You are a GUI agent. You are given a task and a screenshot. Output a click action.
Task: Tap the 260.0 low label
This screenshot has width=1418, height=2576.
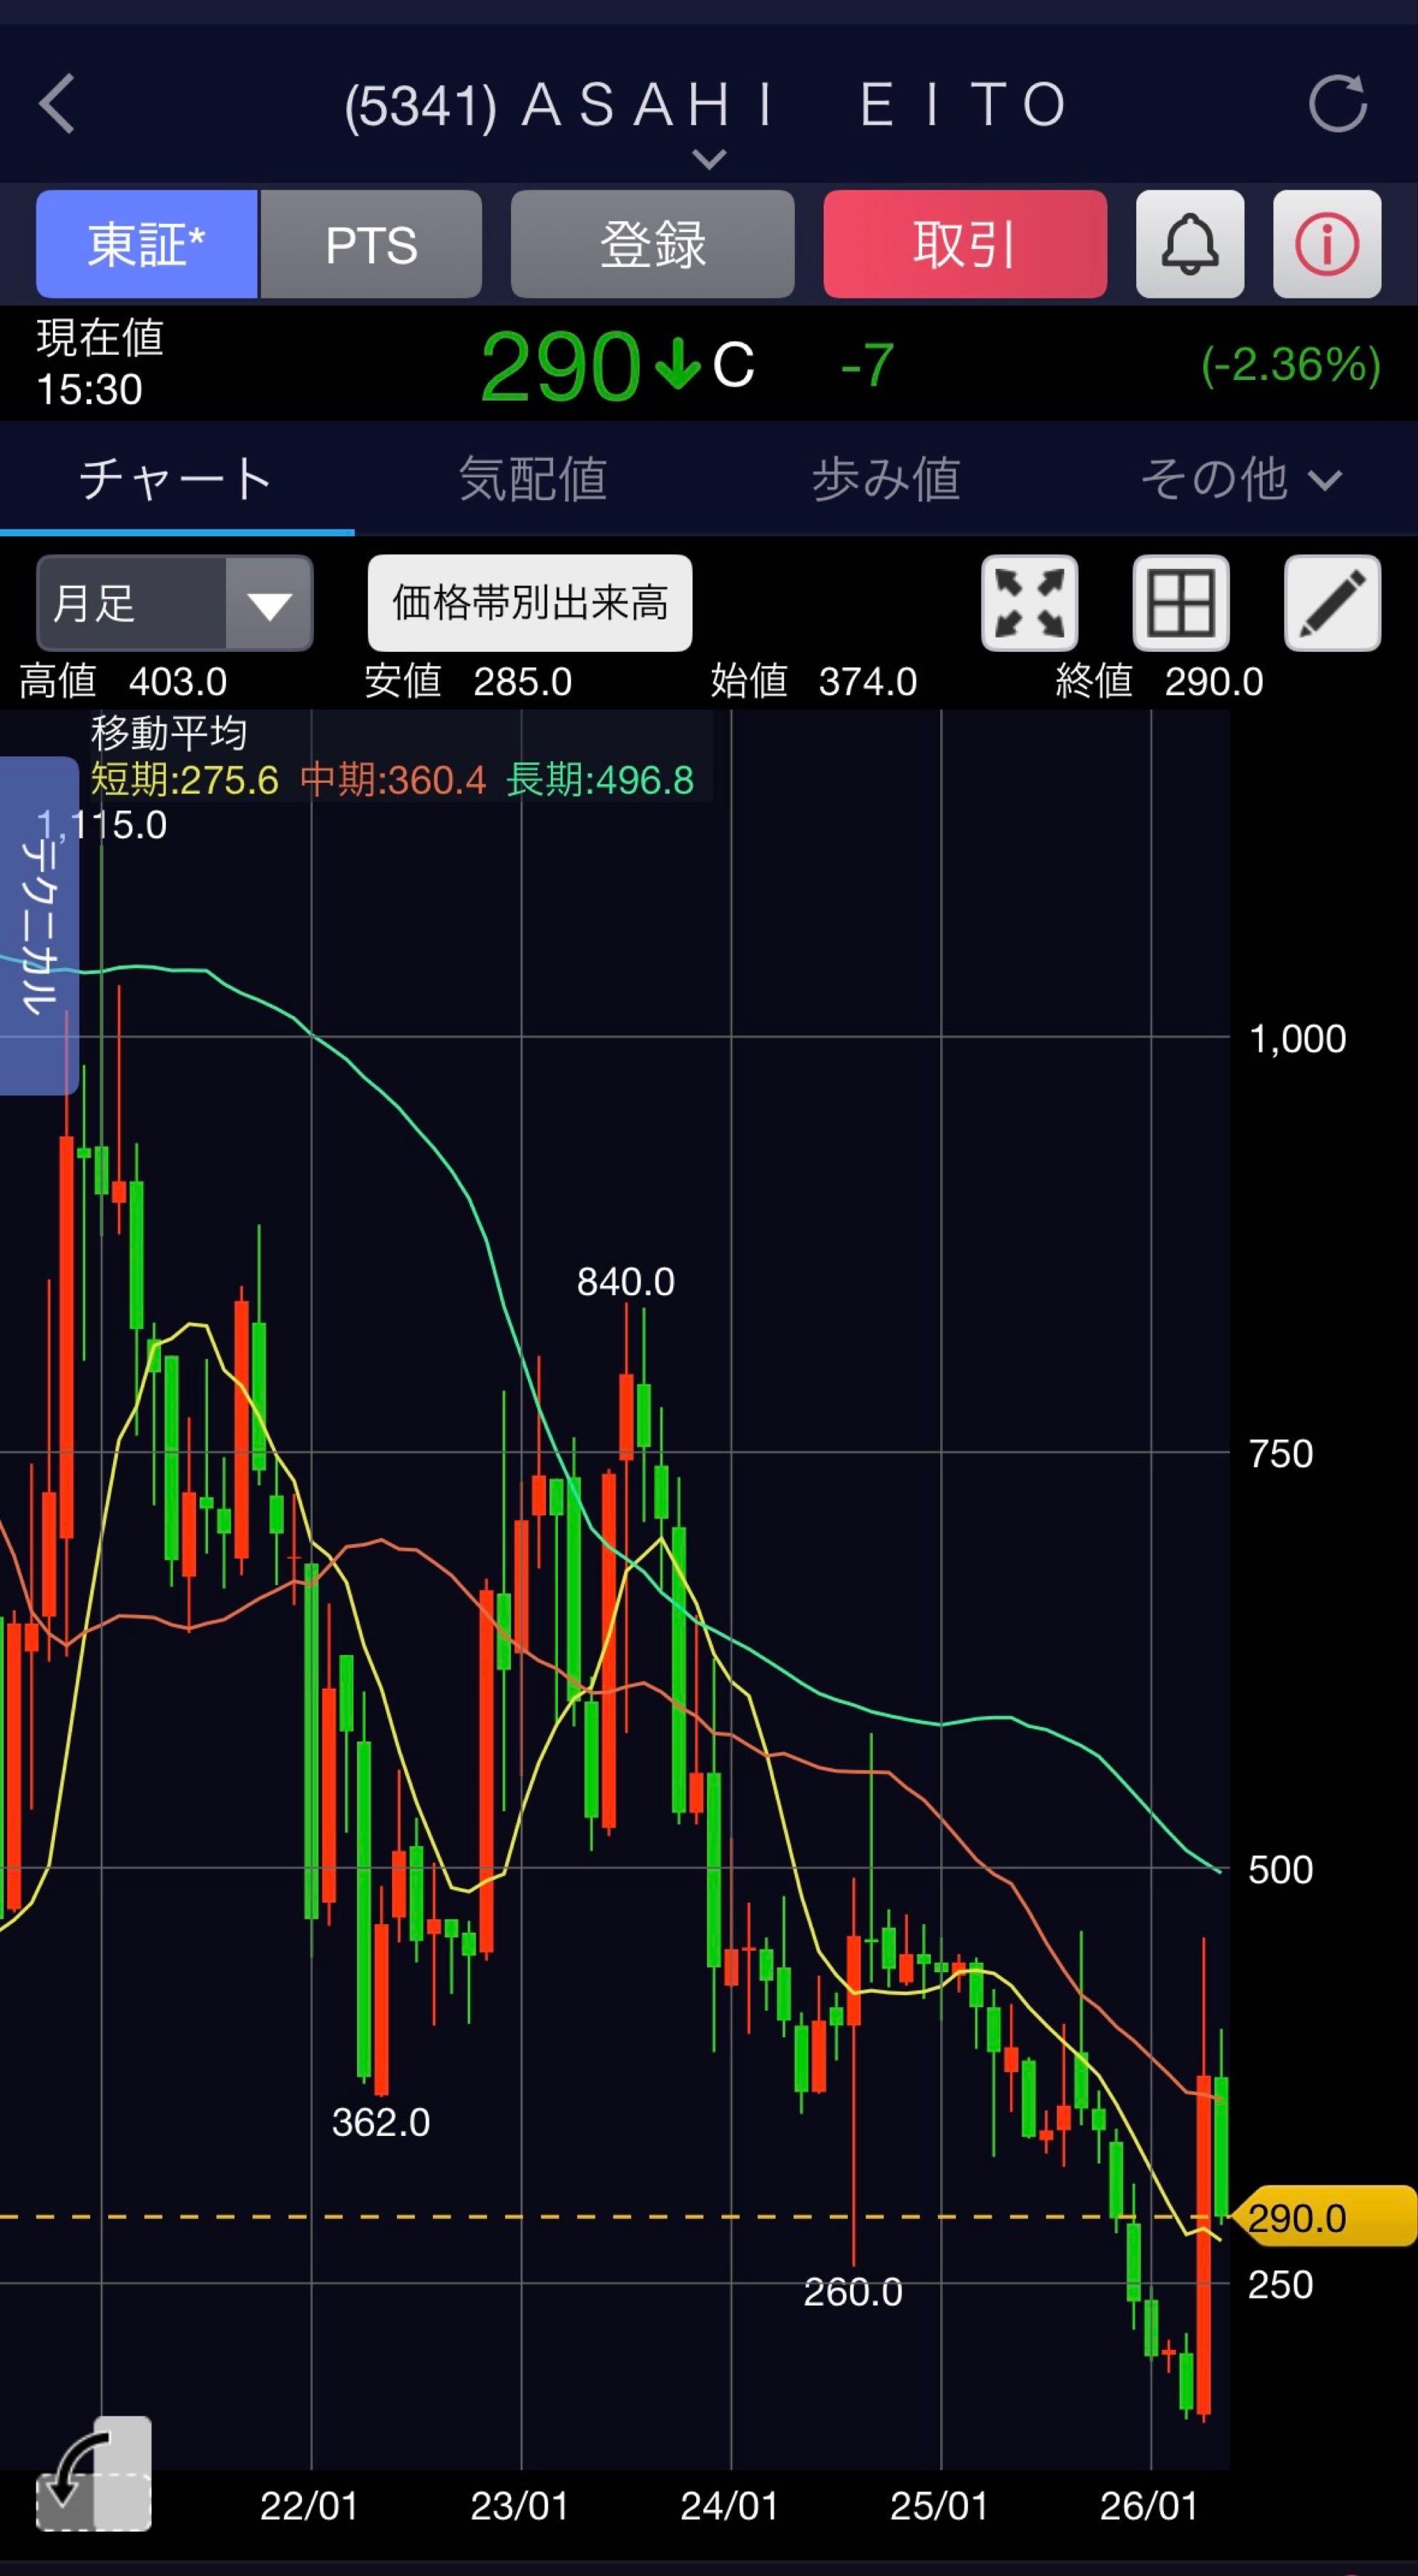(853, 2292)
